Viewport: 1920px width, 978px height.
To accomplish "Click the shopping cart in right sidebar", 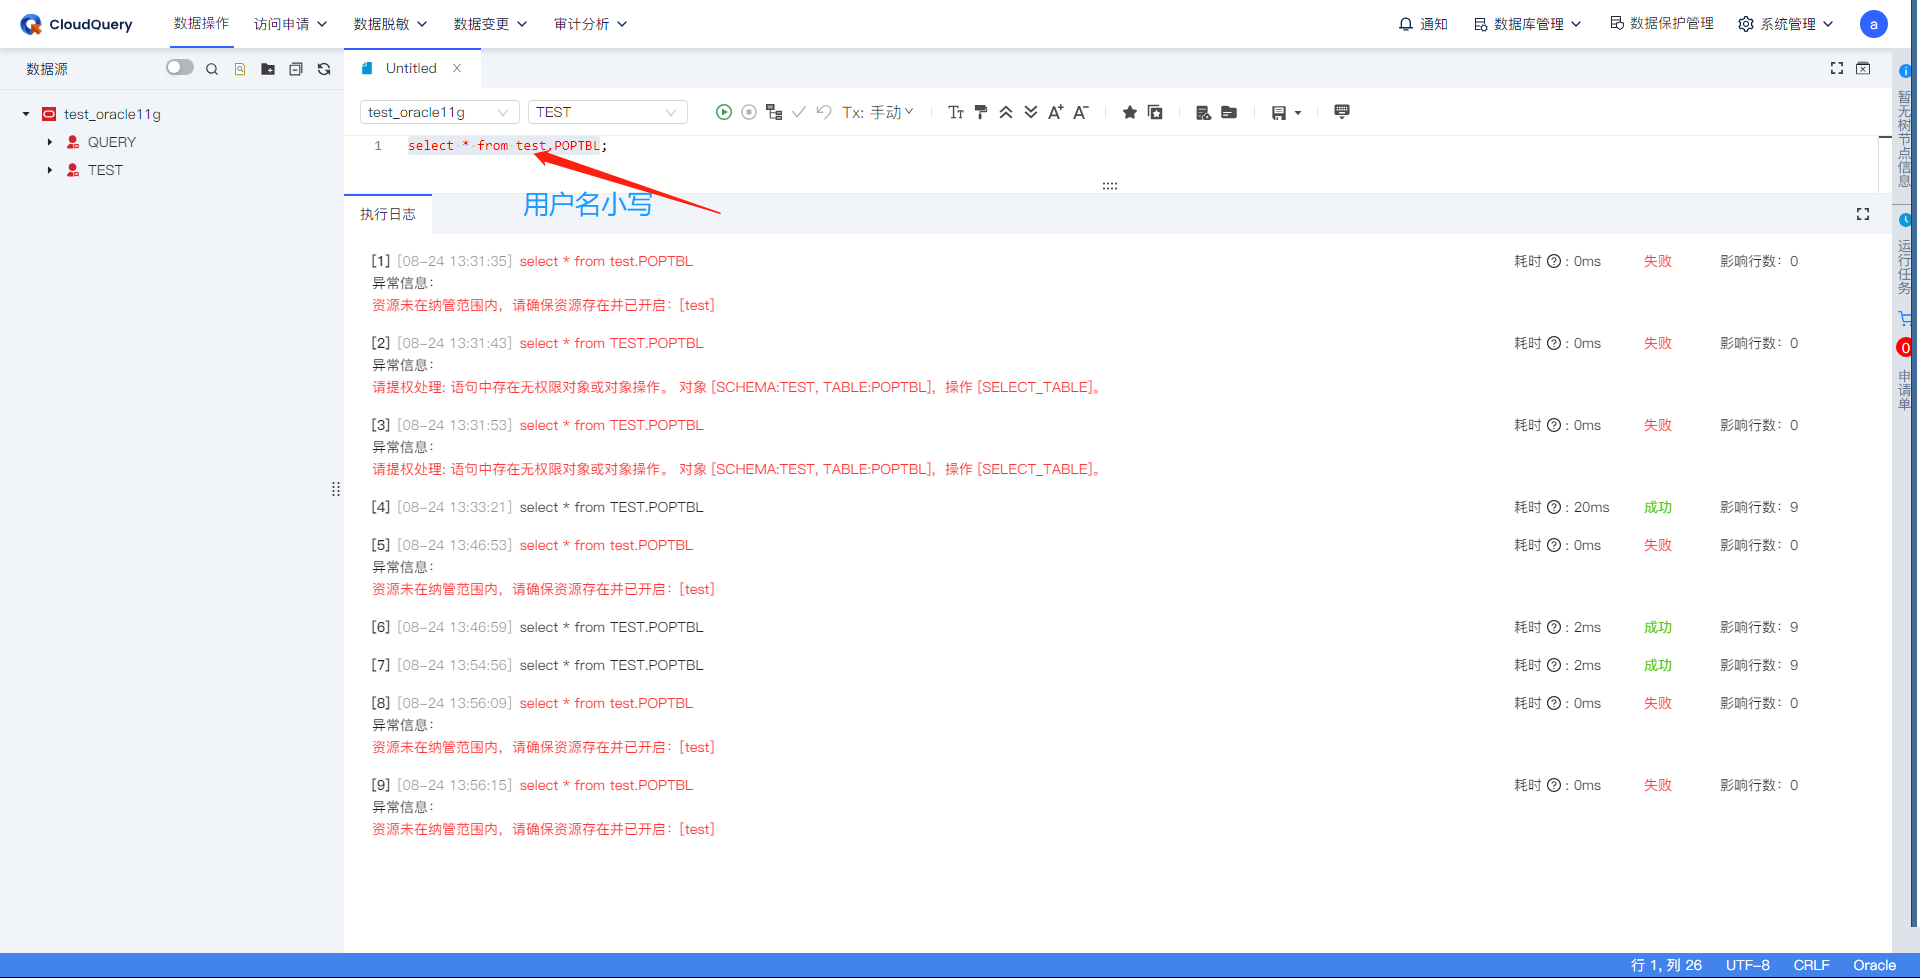I will [x=1906, y=318].
